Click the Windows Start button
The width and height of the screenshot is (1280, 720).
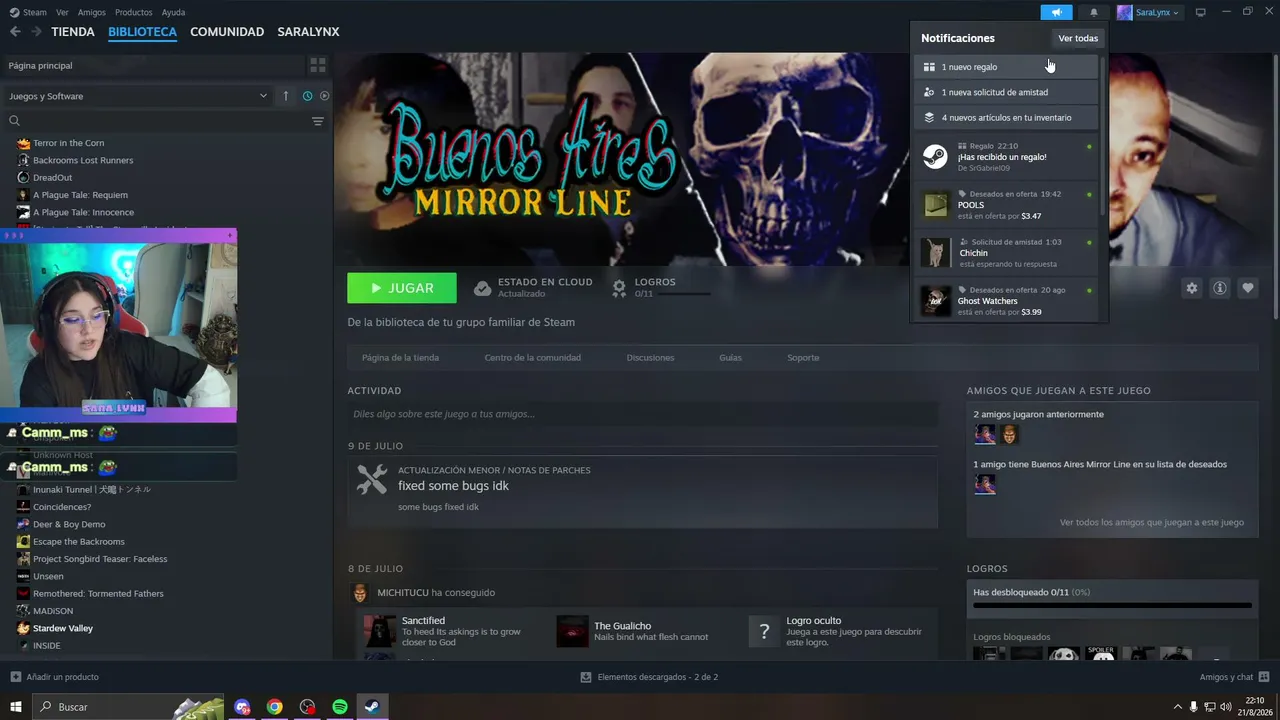click(16, 707)
